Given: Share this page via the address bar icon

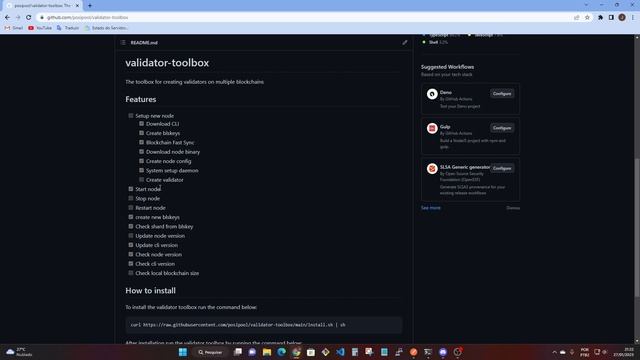Looking at the screenshot, I should [x=576, y=18].
